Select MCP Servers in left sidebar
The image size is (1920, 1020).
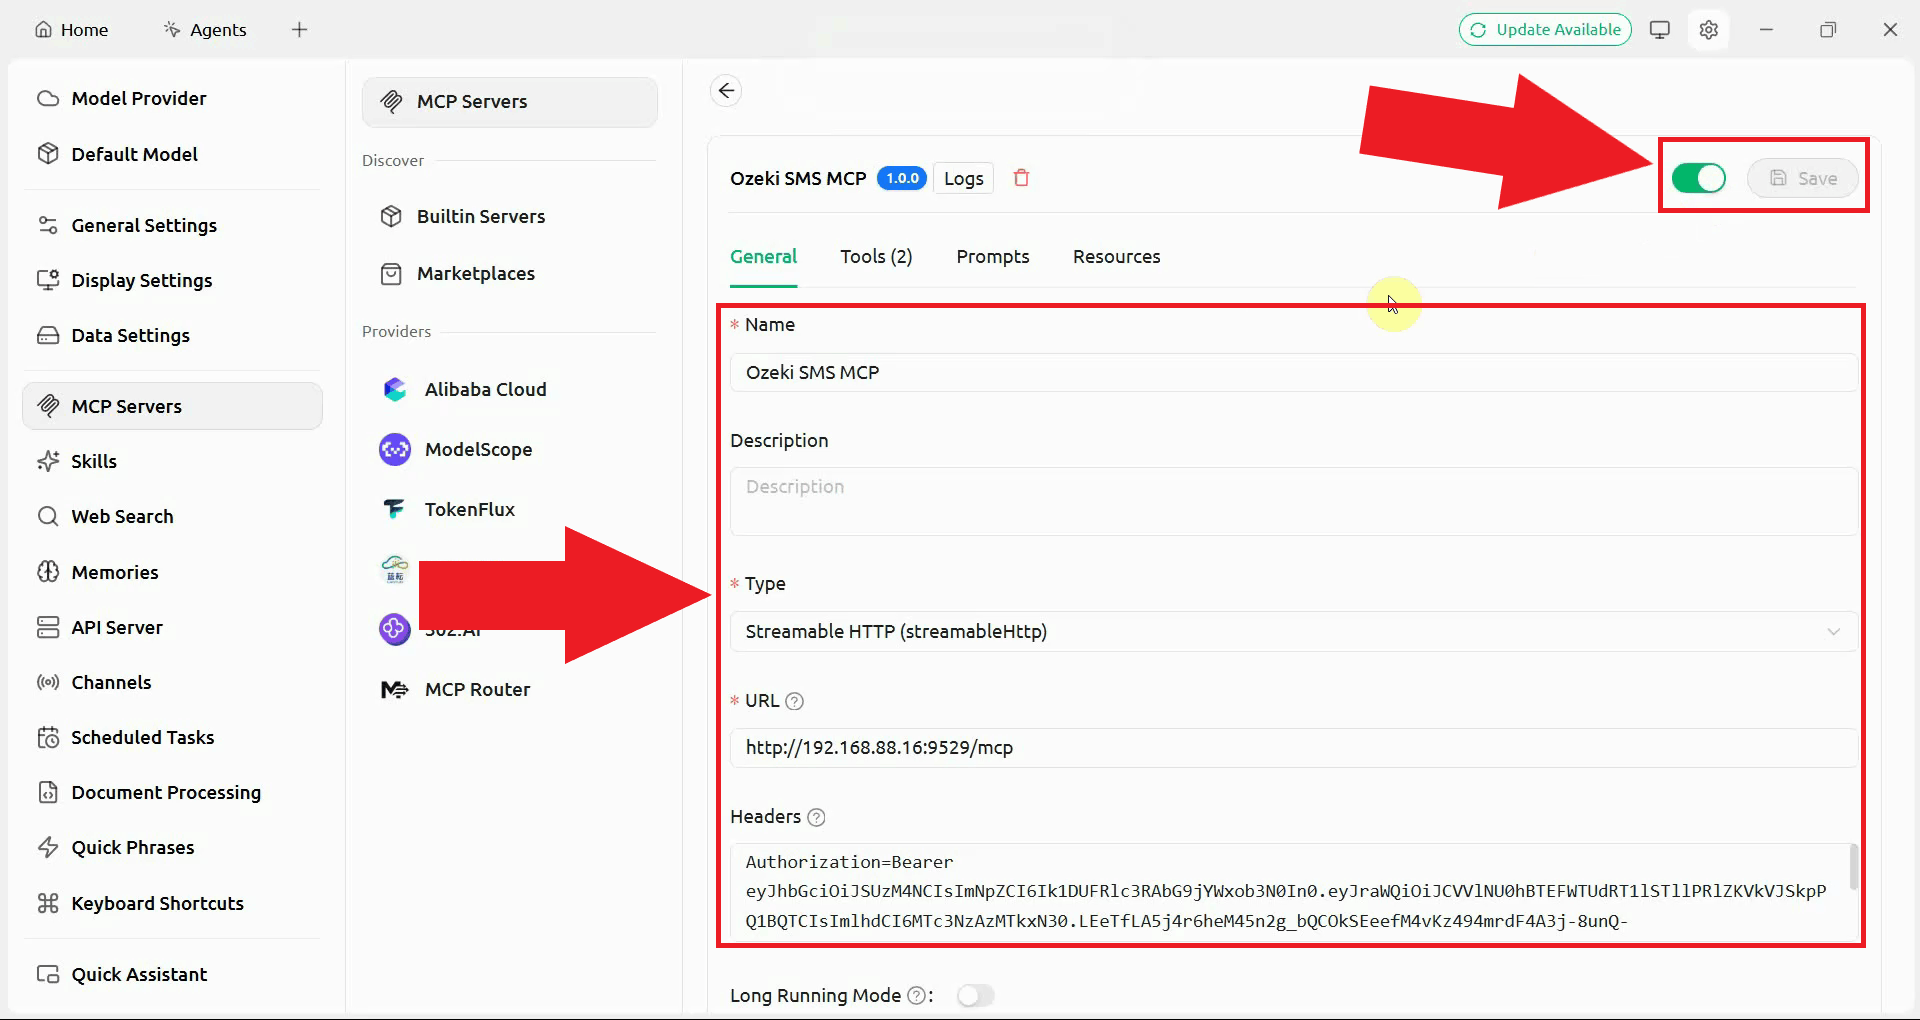172,406
